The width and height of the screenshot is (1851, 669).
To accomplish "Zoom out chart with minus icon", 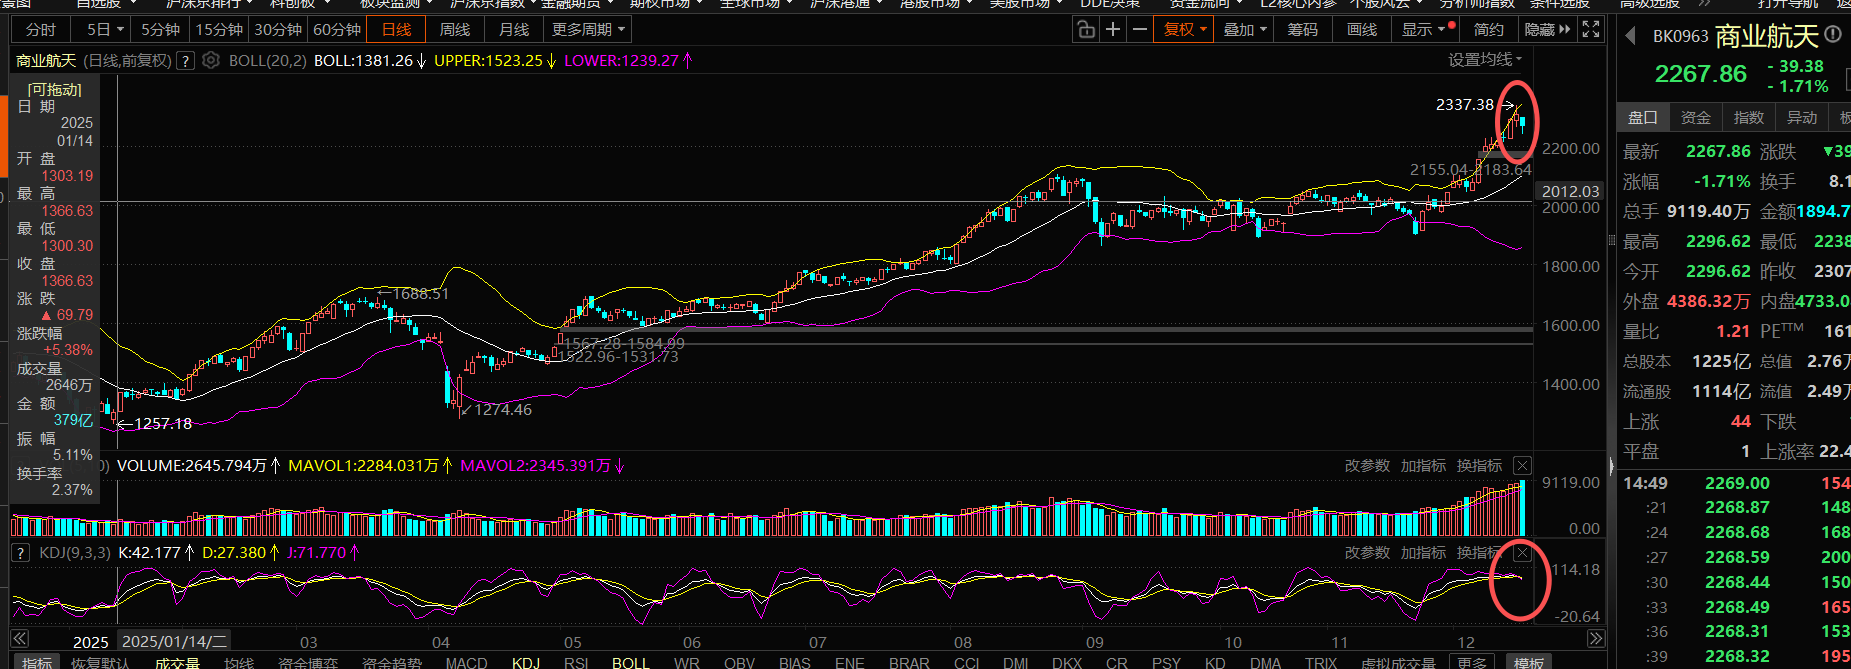I will [x=1140, y=30].
